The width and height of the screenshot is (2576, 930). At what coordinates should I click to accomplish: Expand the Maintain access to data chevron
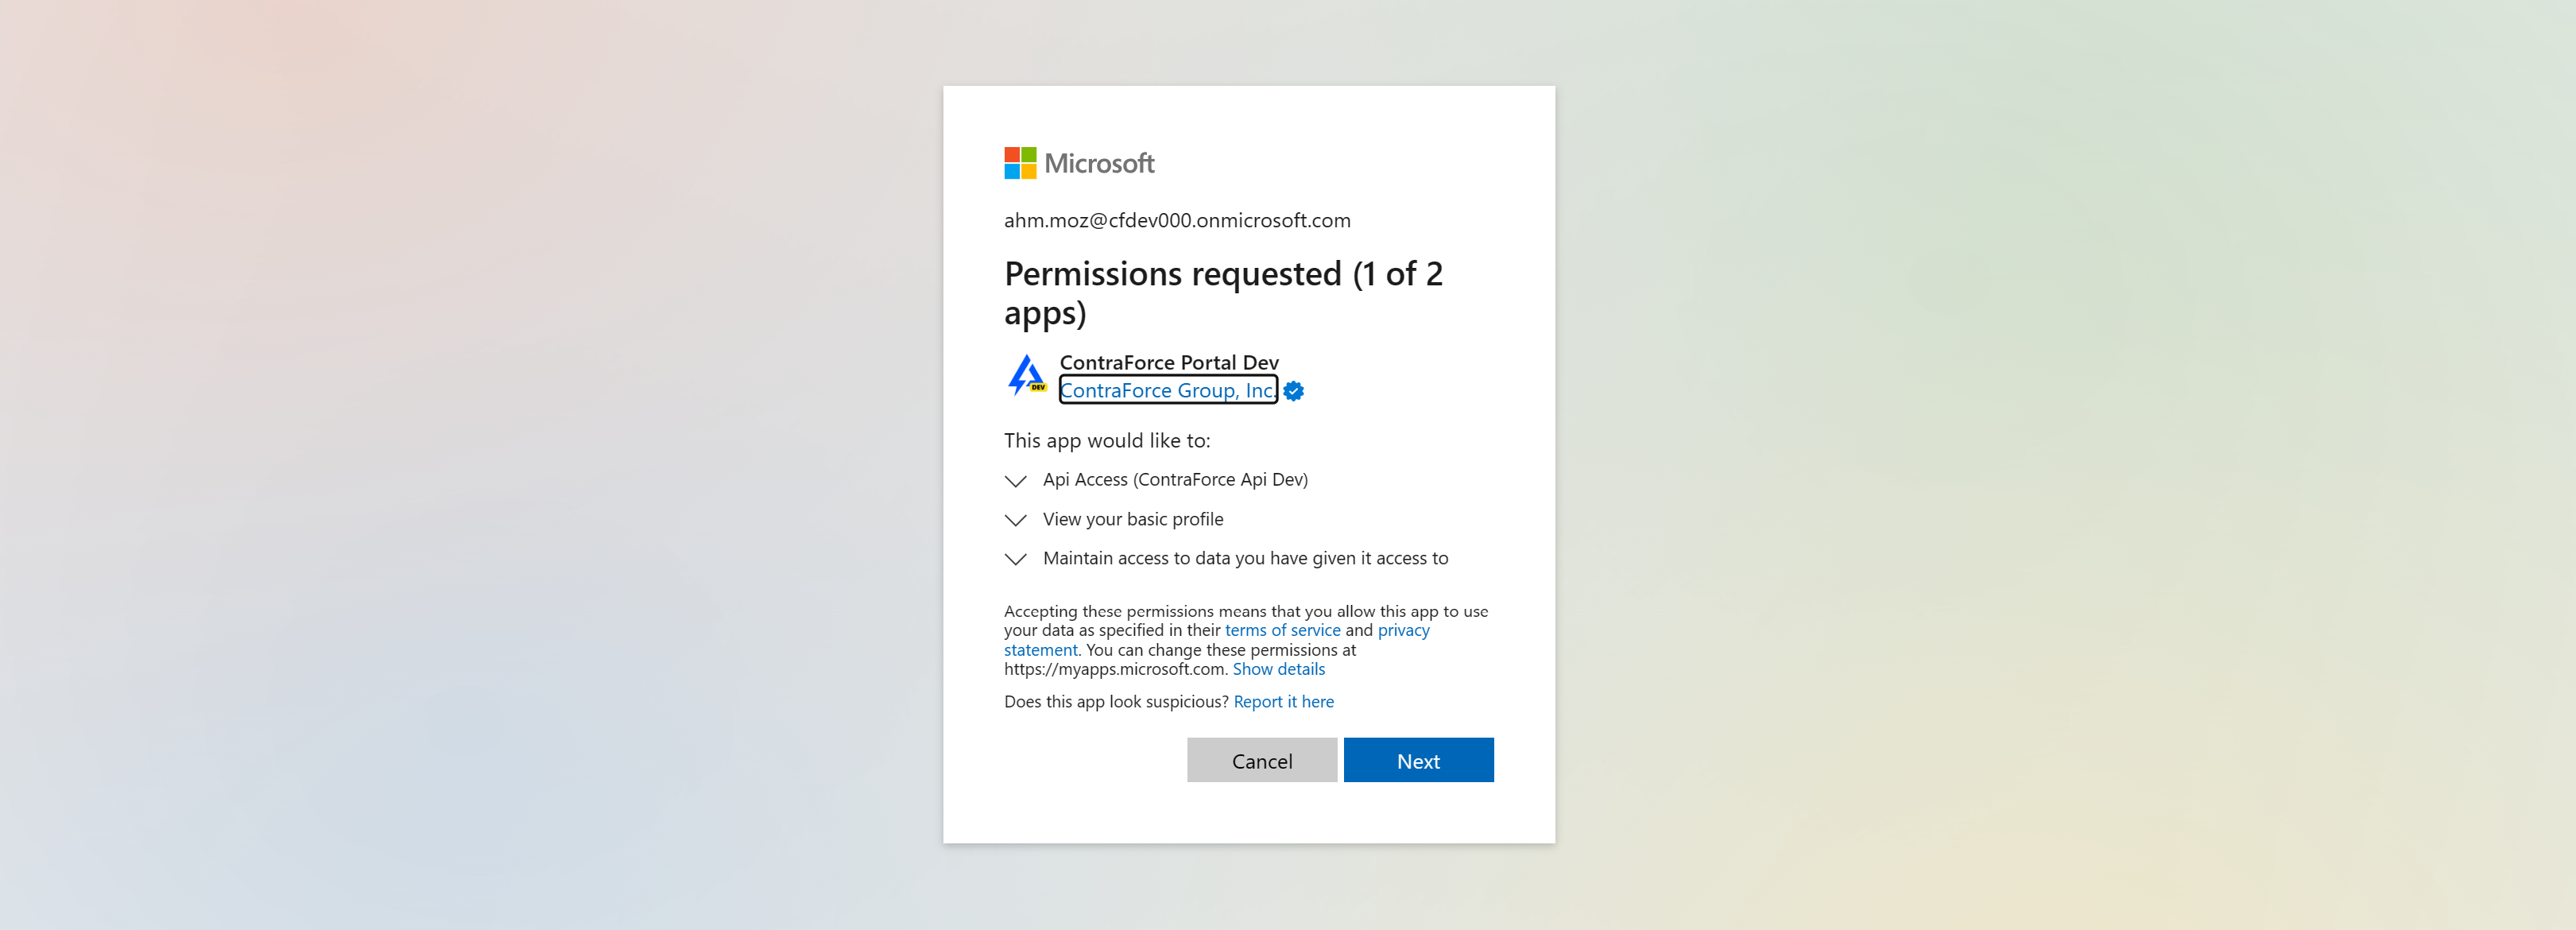click(1015, 559)
